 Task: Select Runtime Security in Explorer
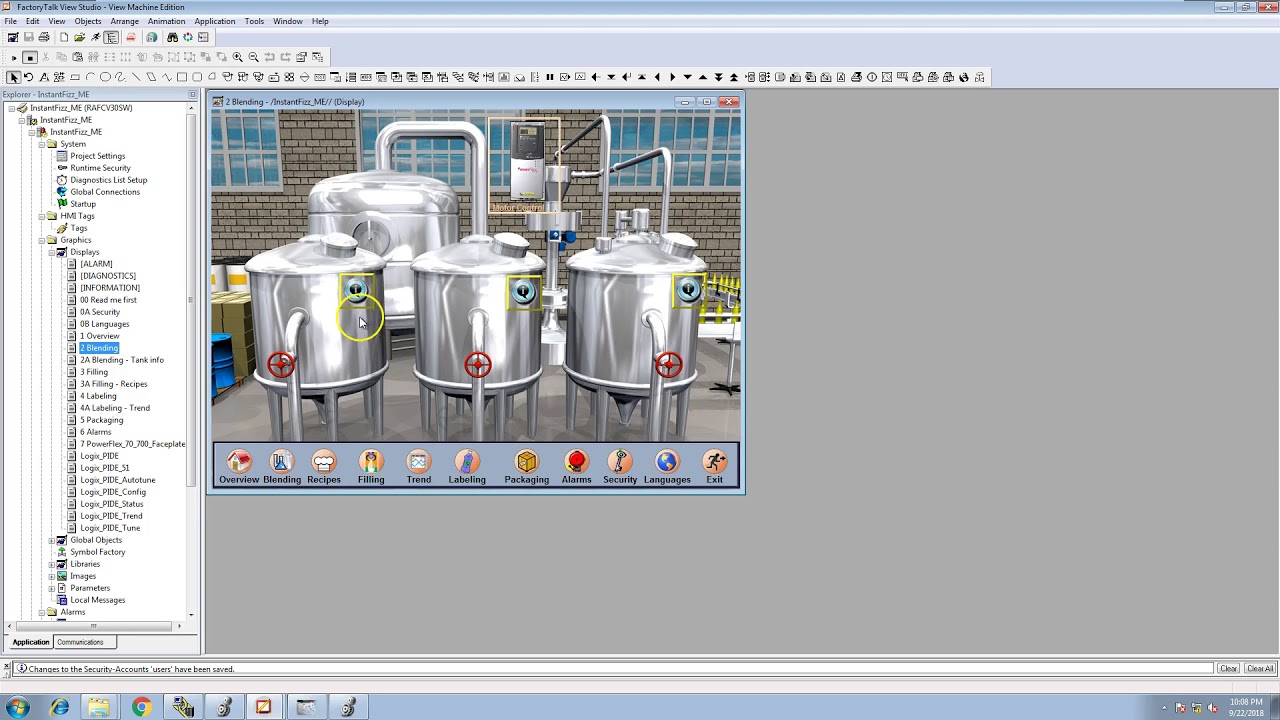pyautogui.click(x=100, y=168)
